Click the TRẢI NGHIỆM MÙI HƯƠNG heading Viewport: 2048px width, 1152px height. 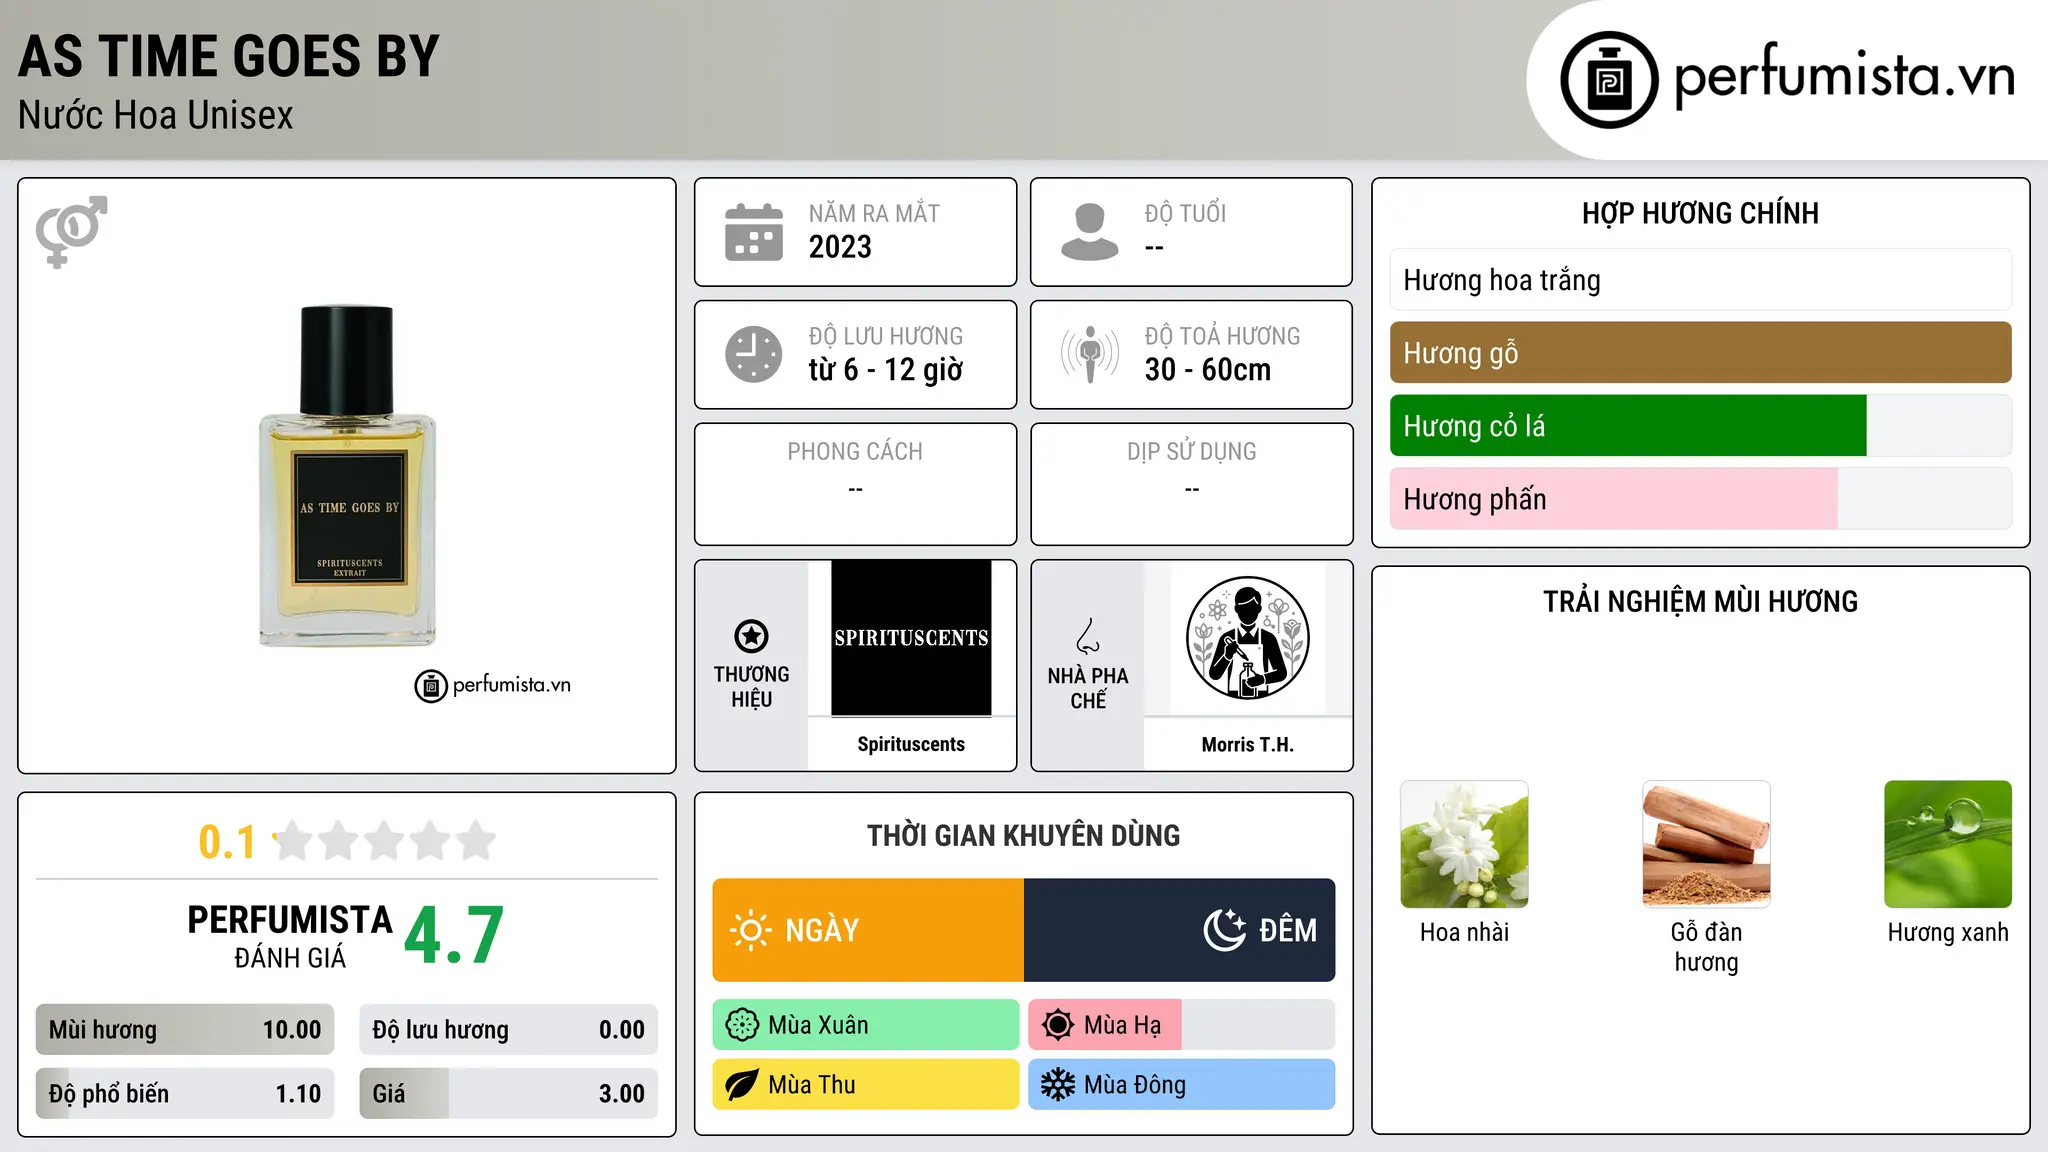pyautogui.click(x=1701, y=602)
